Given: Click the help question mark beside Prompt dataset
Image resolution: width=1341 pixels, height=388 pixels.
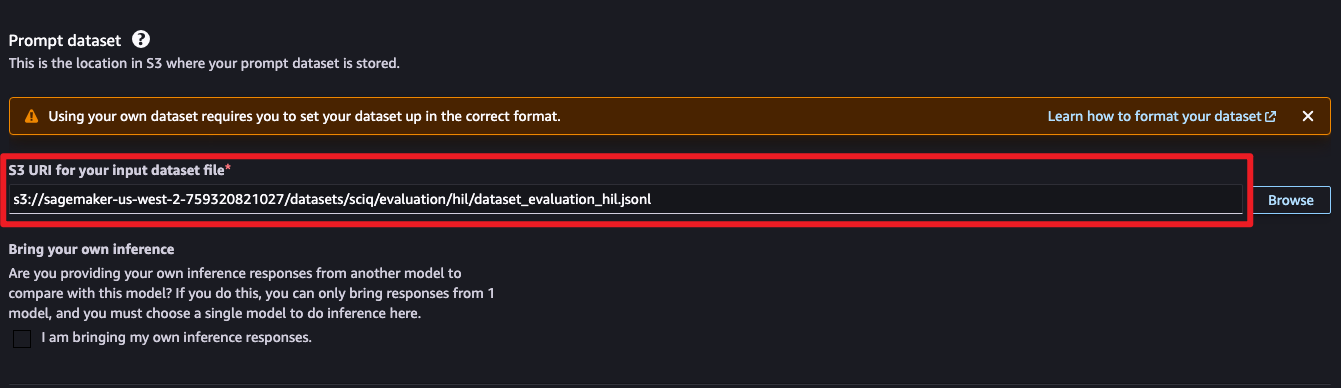Looking at the screenshot, I should [x=141, y=41].
